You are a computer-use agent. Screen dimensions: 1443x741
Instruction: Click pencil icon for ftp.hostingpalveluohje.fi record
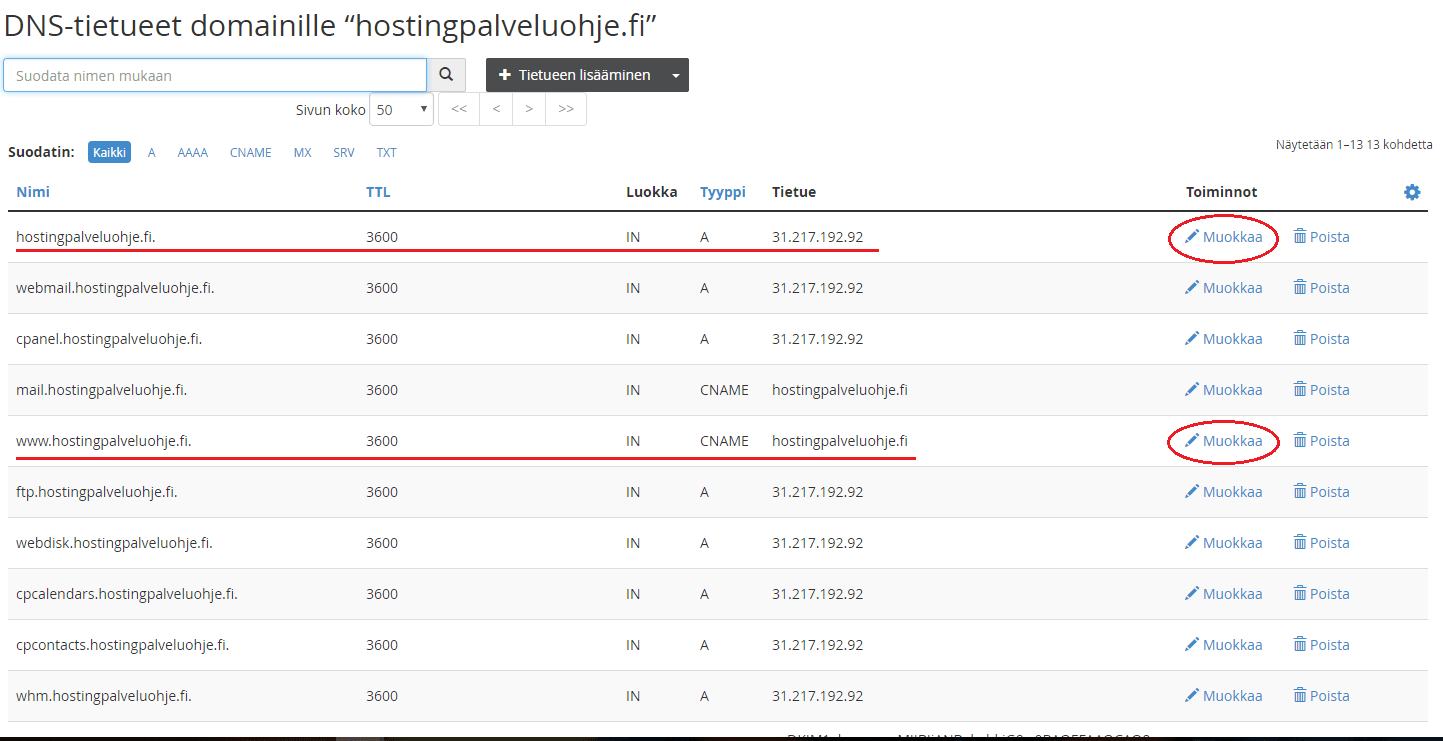click(1192, 492)
